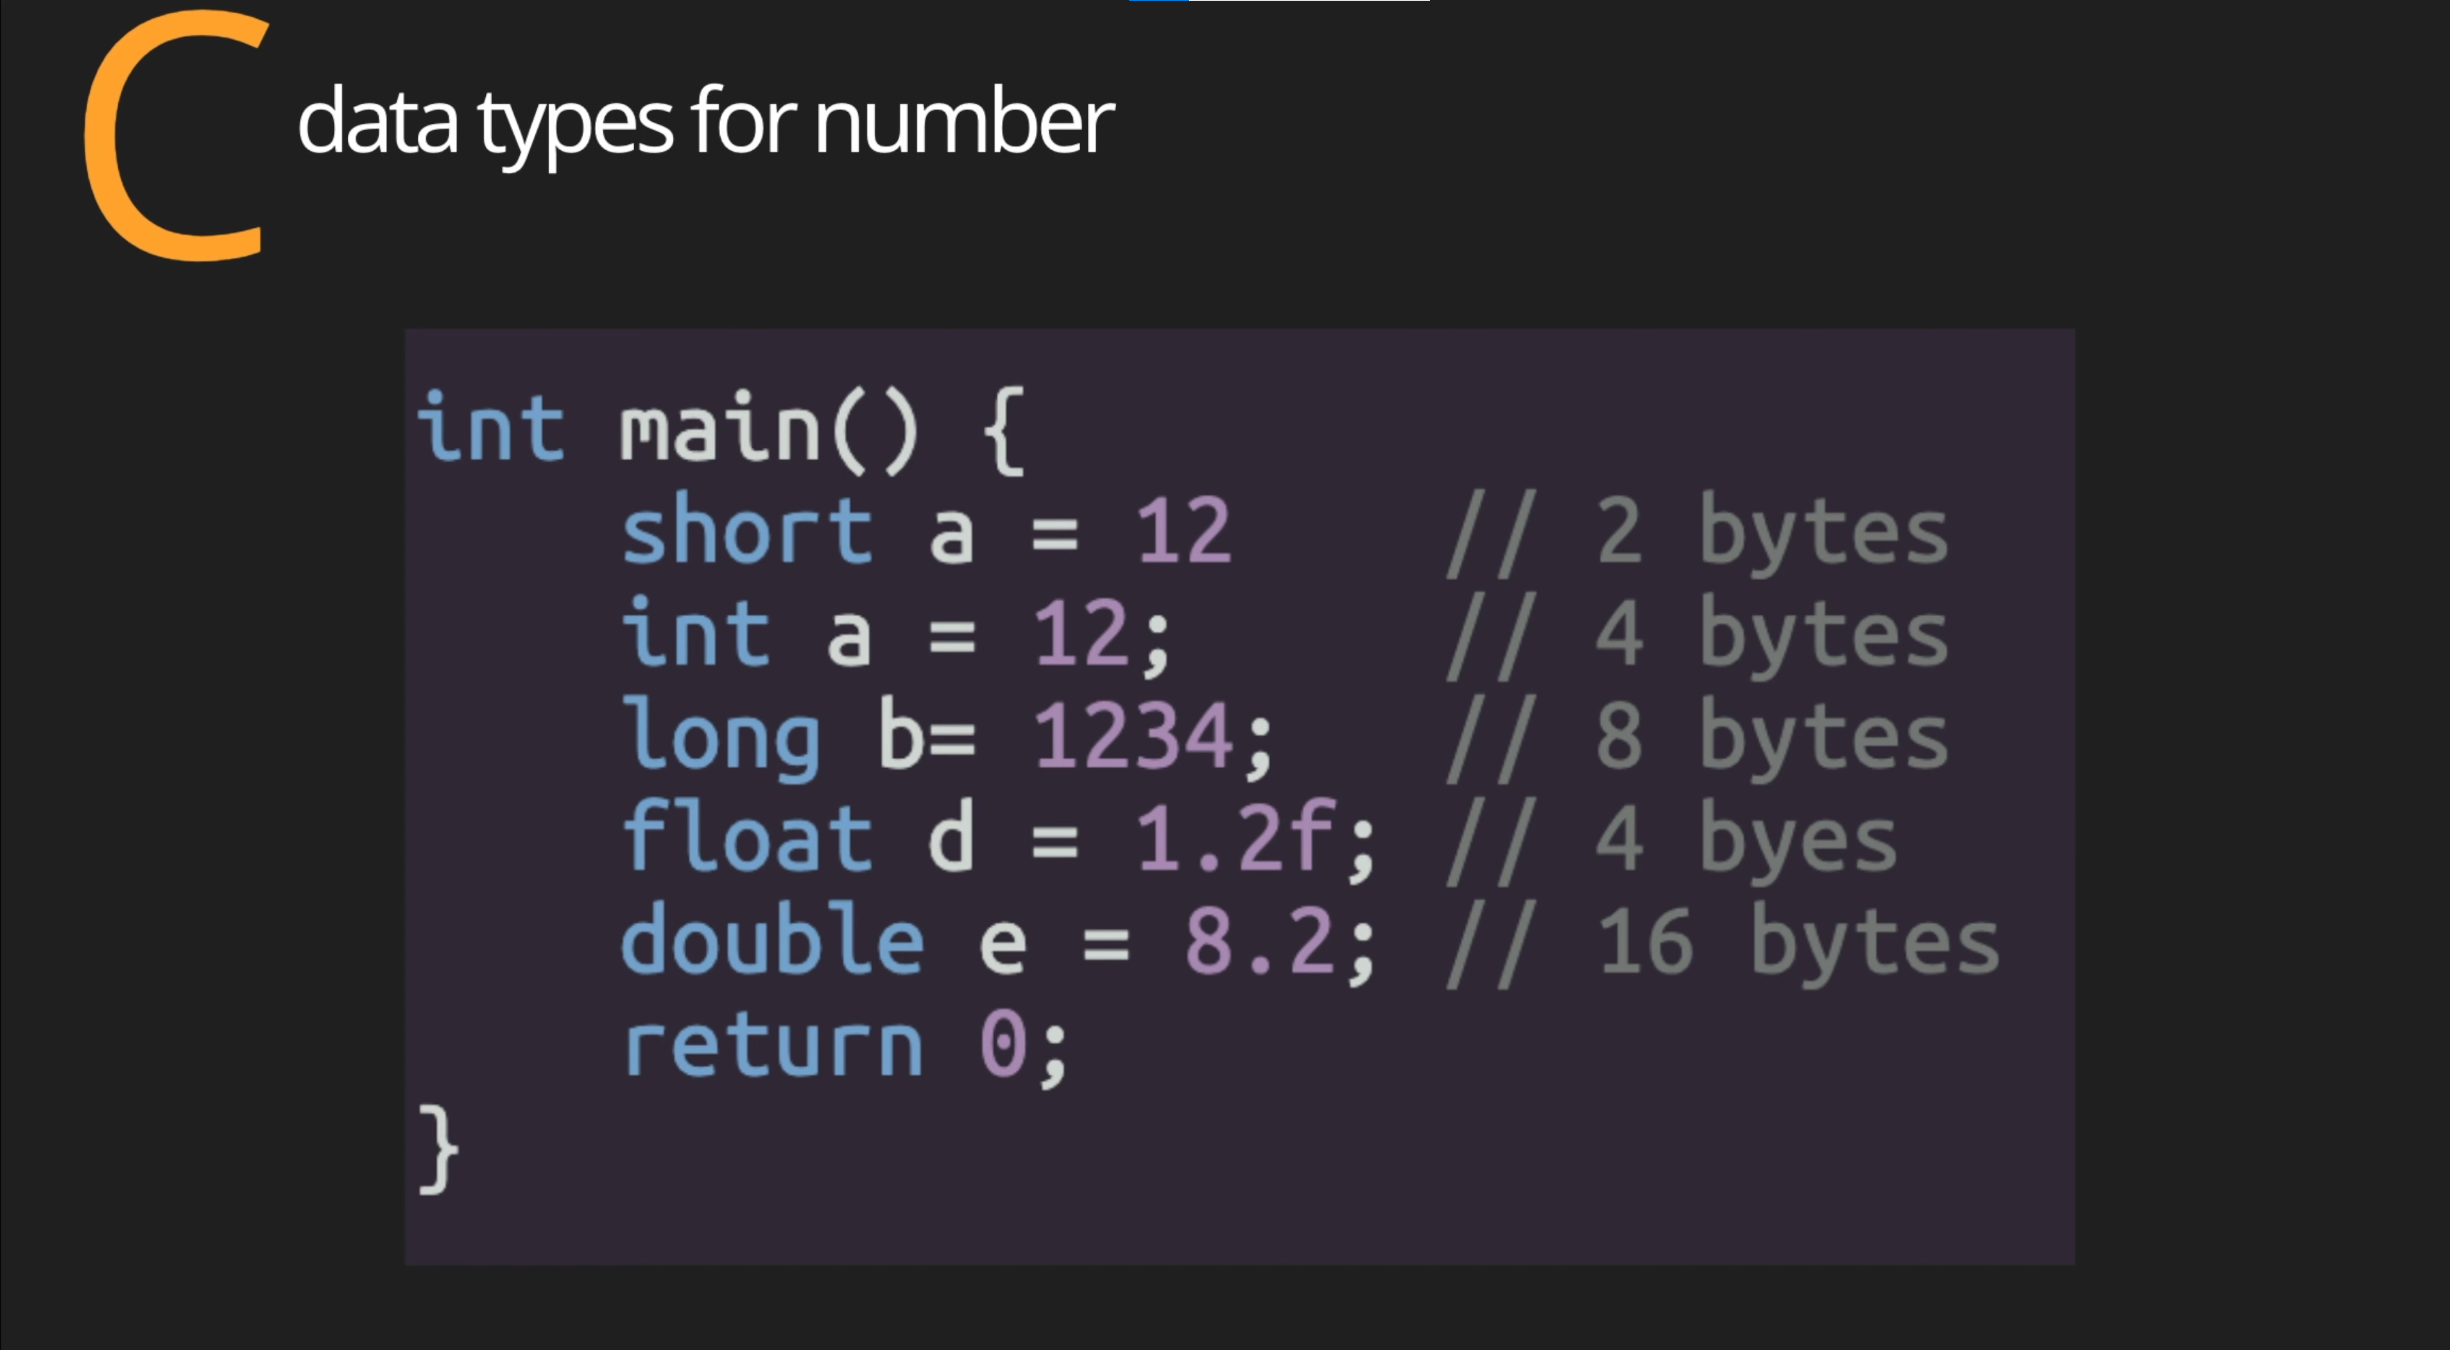Click the closing curly brace
Image resolution: width=2450 pixels, height=1350 pixels.
pos(438,1150)
